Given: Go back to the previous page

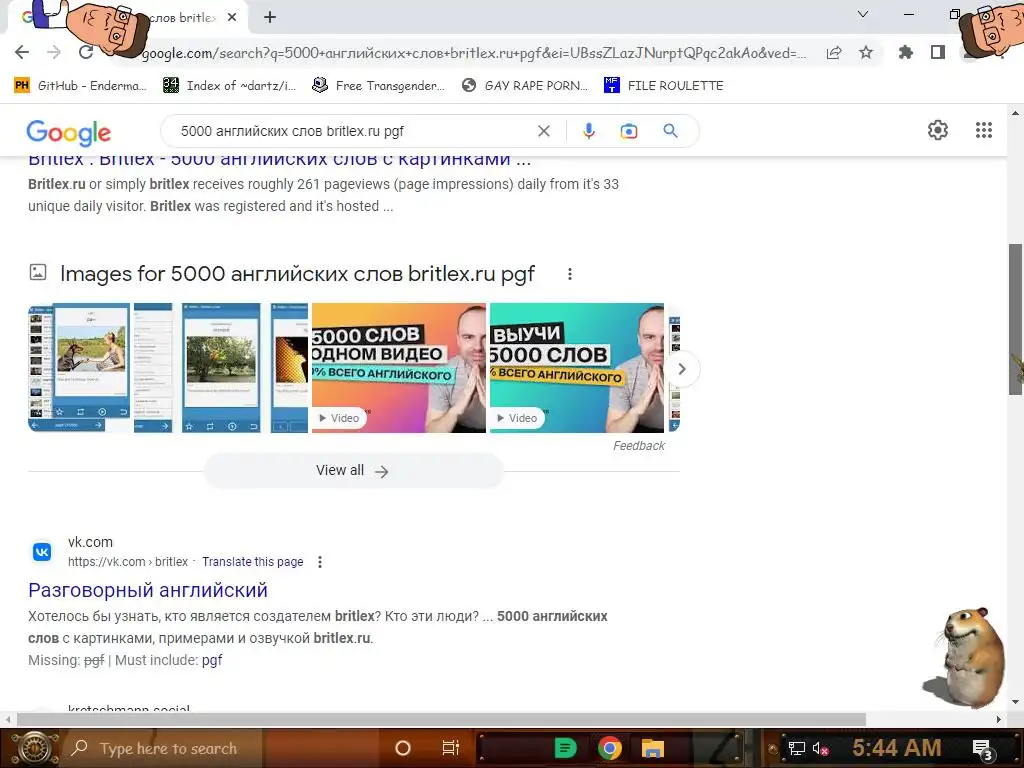Looking at the screenshot, I should coord(22,52).
